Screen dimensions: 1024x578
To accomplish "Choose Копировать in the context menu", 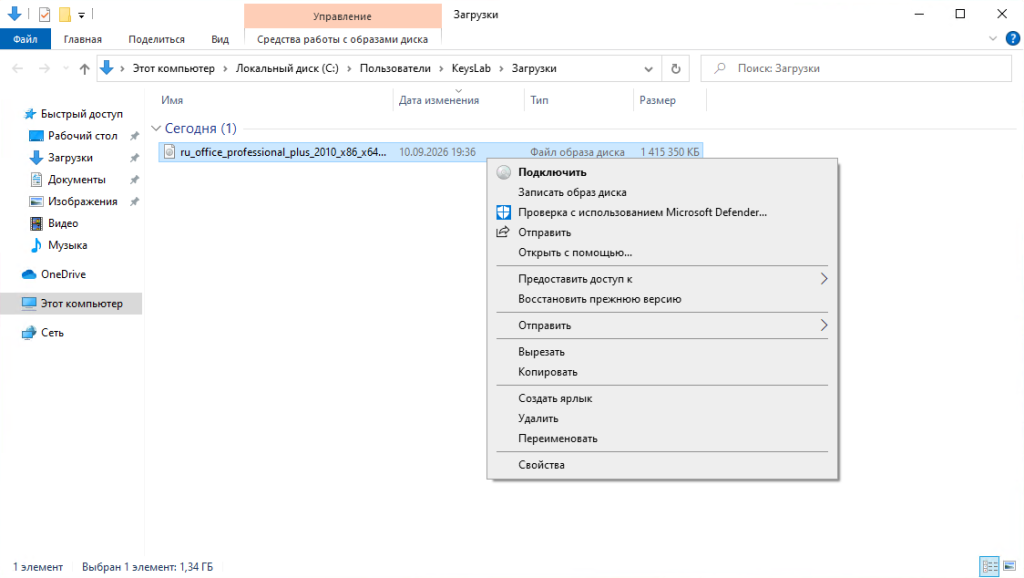I will (662, 372).
